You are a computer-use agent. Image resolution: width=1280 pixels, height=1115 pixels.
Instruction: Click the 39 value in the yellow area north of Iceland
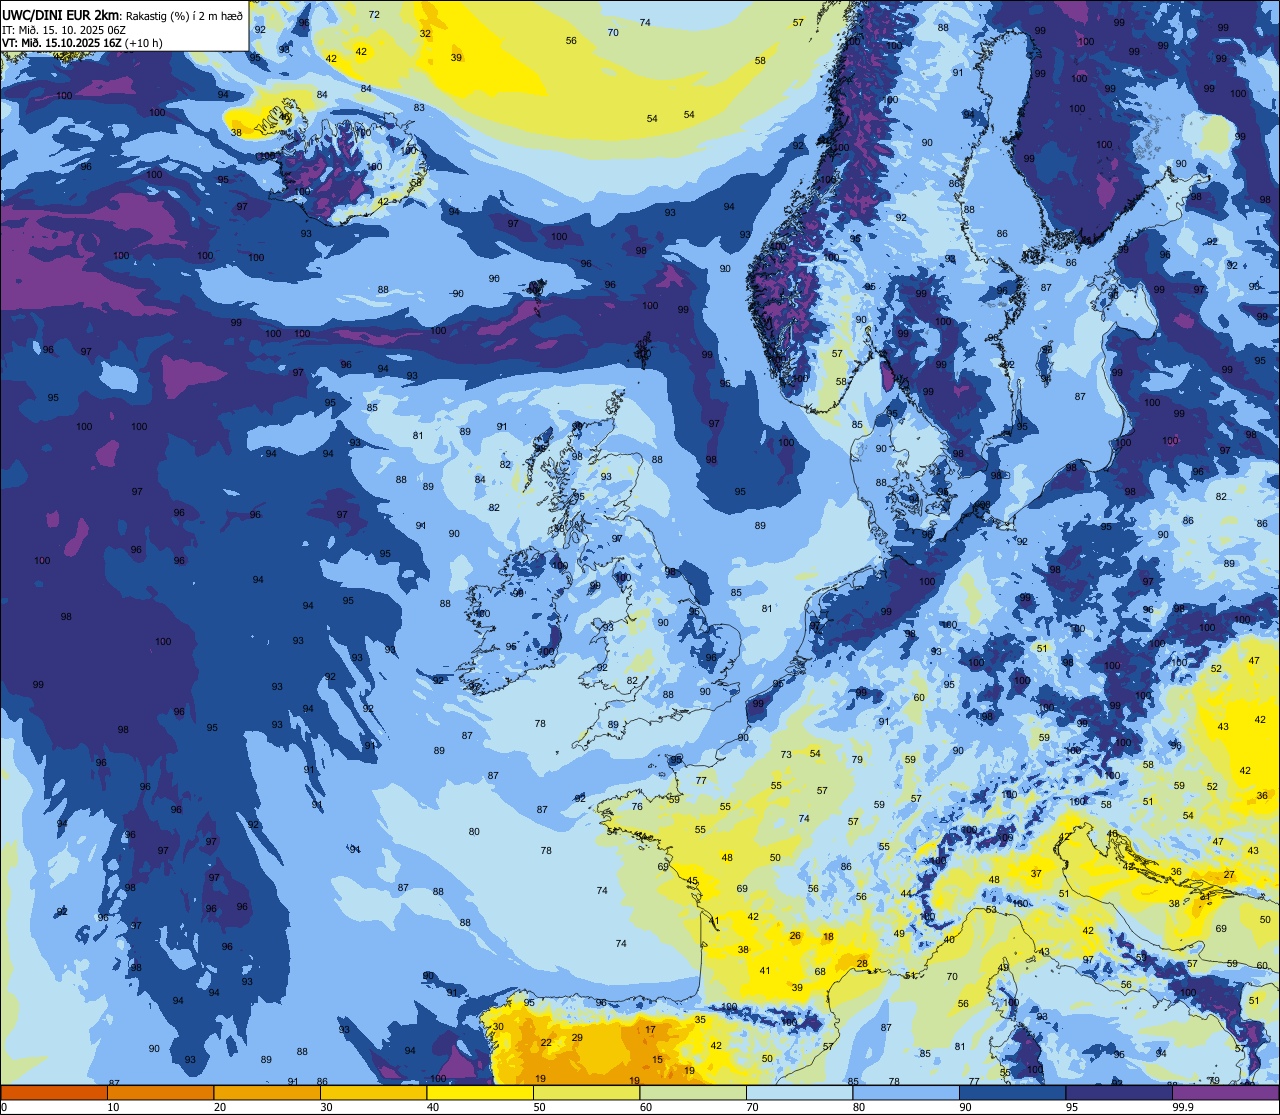(456, 57)
